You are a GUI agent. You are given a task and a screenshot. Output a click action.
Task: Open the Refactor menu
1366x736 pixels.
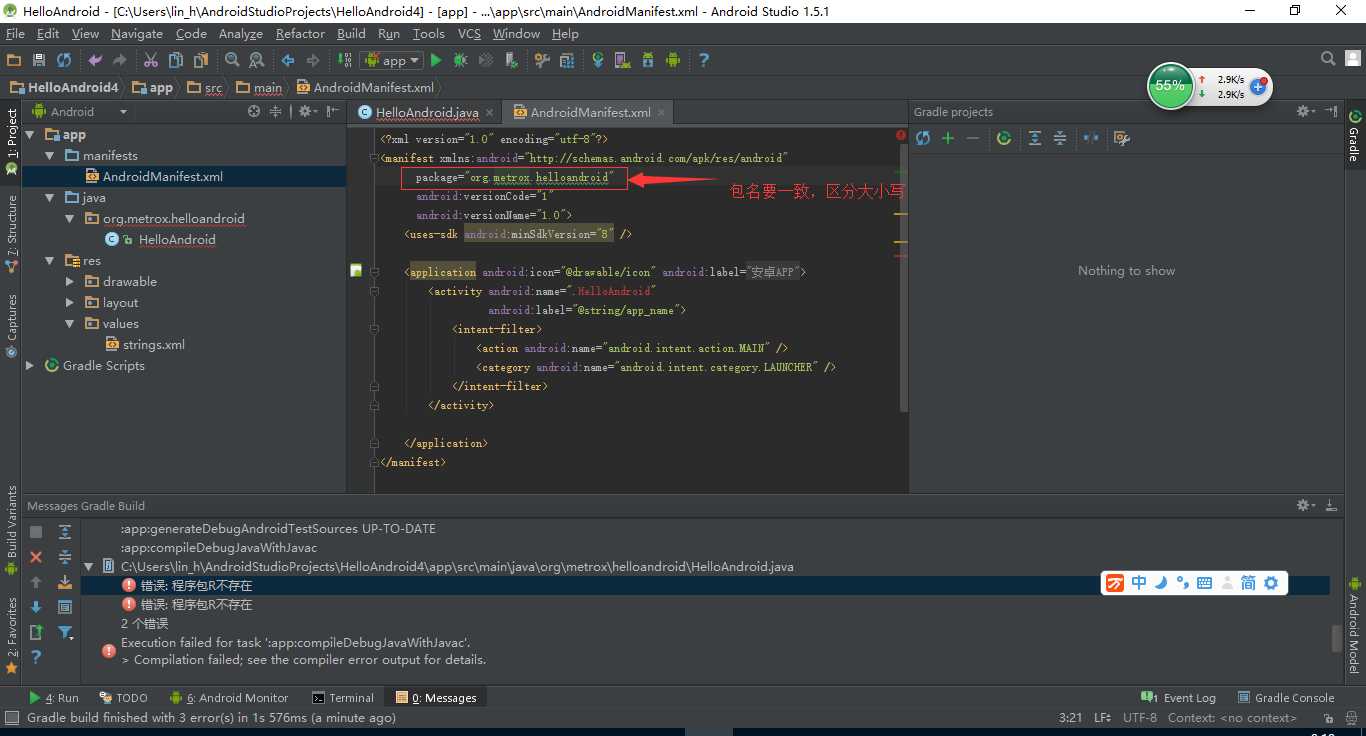click(x=300, y=34)
